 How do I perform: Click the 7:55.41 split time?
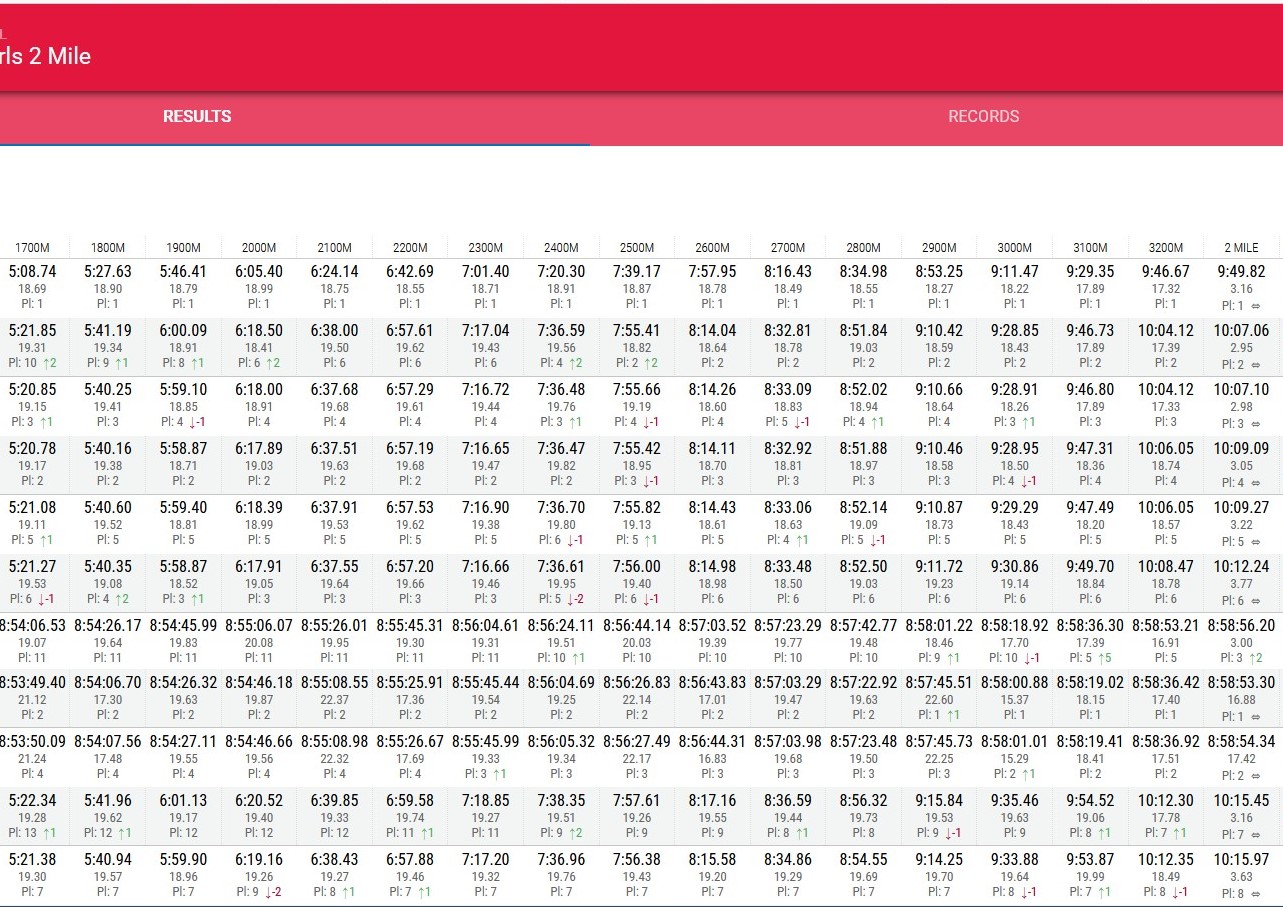point(637,330)
